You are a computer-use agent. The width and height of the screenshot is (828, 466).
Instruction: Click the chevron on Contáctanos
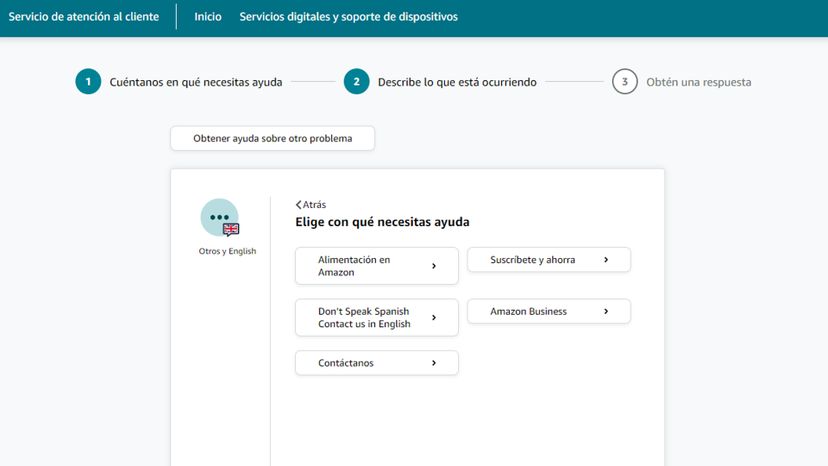pos(434,363)
